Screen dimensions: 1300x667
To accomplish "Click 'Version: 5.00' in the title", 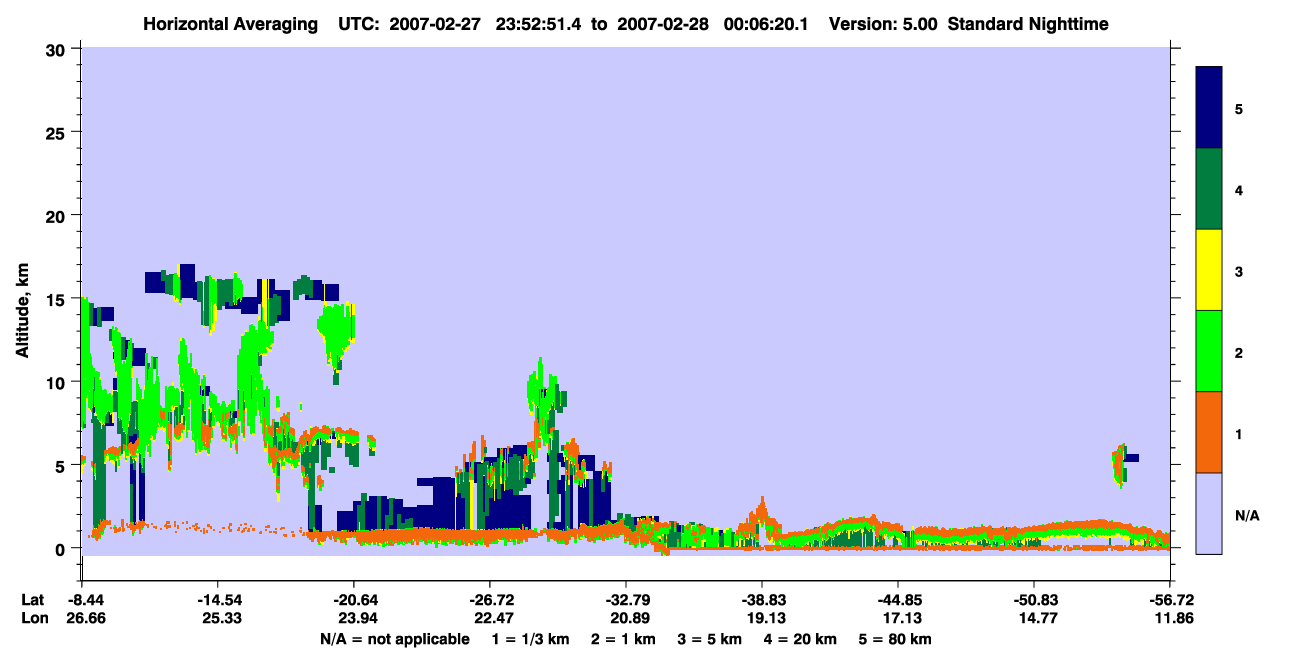I will (882, 24).
